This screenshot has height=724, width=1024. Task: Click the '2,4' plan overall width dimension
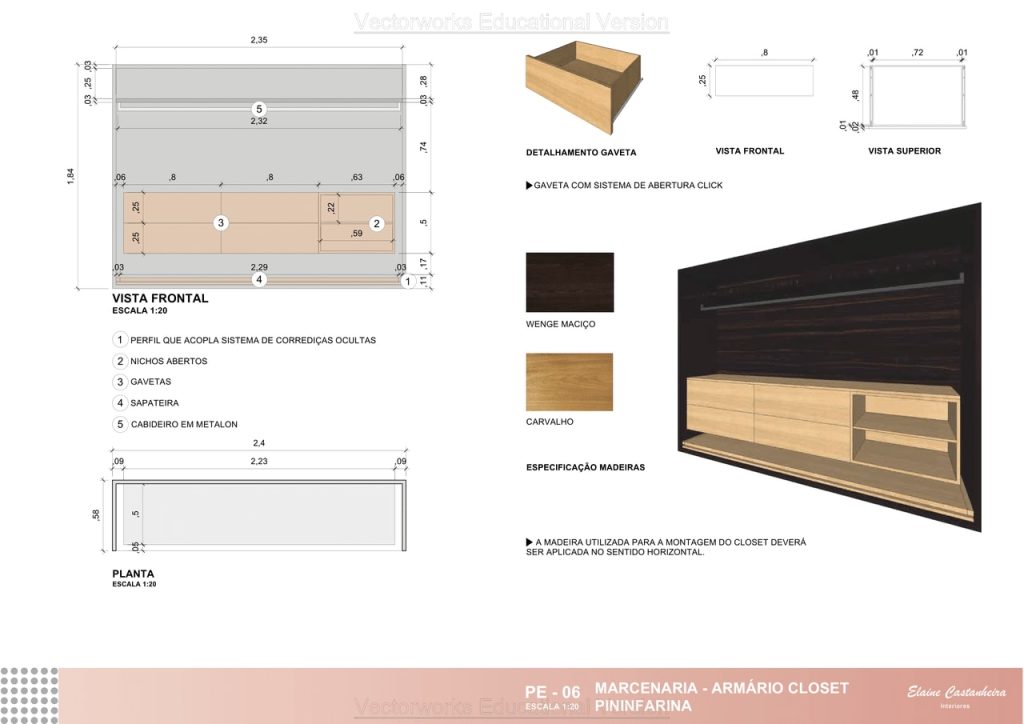click(259, 443)
